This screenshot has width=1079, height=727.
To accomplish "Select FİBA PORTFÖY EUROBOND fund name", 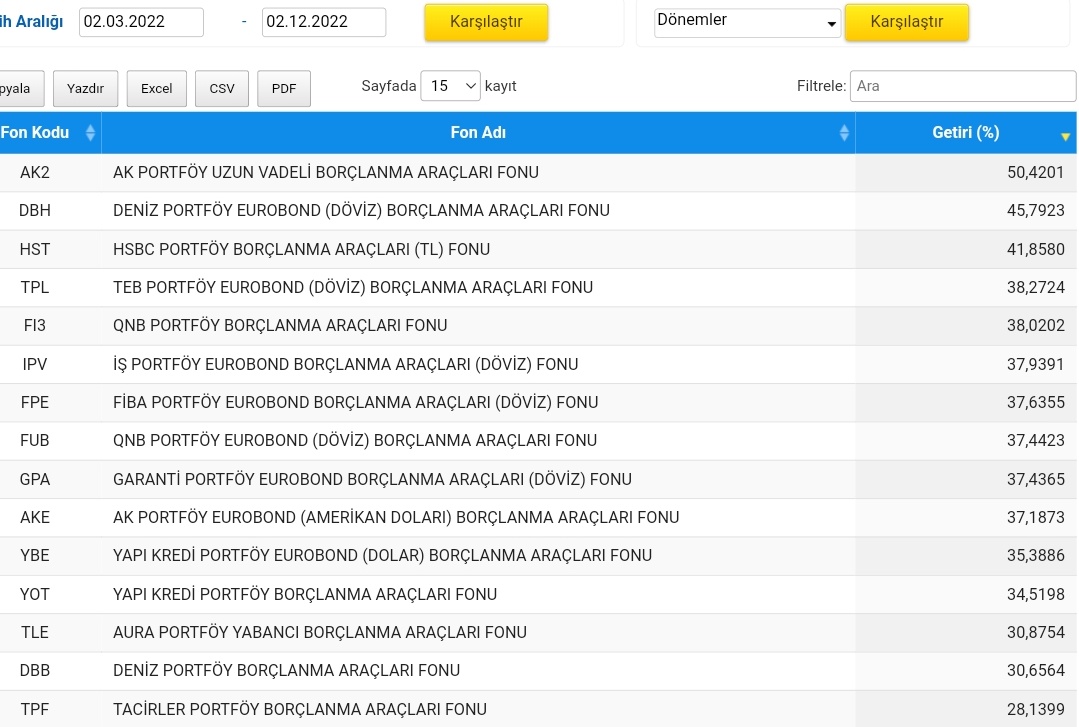I will (356, 402).
